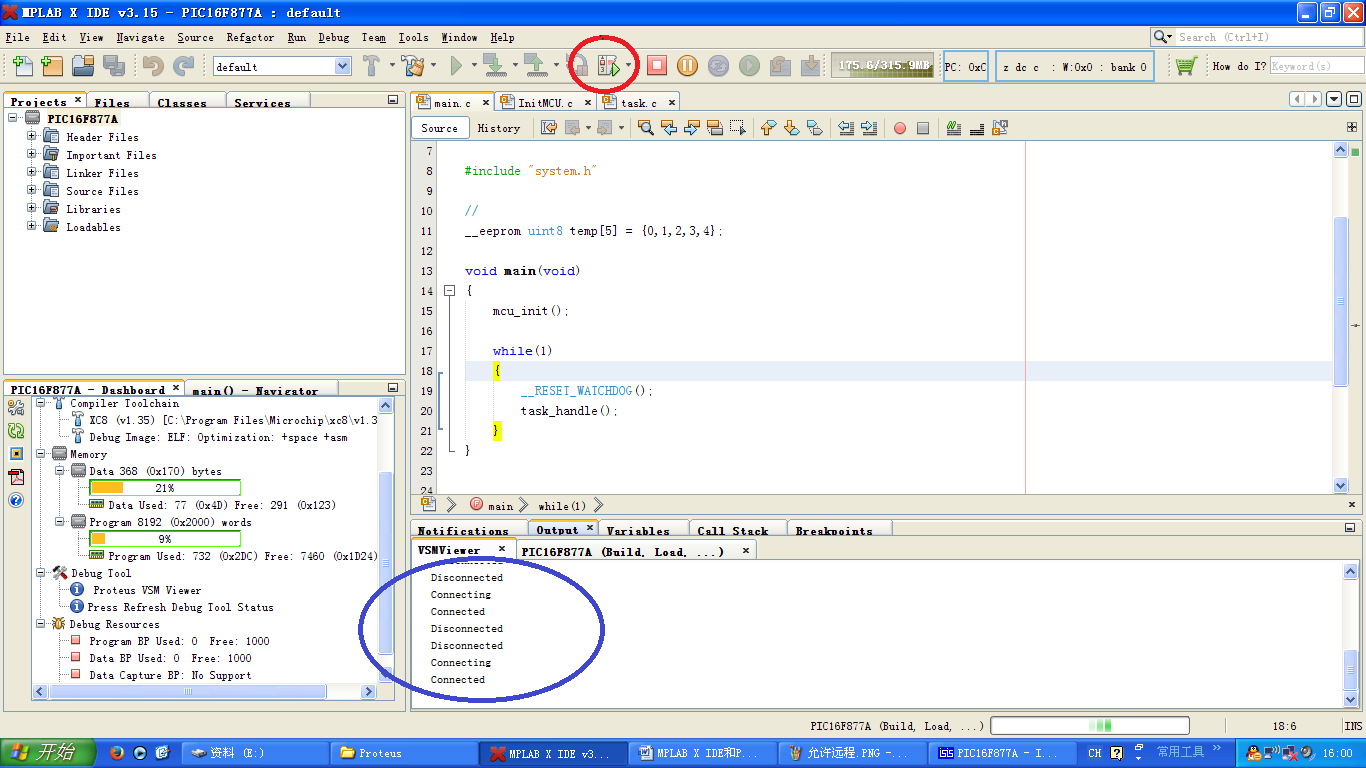Viewport: 1366px width, 768px height.
Task: Click the Windows Start button
Action: click(x=47, y=753)
